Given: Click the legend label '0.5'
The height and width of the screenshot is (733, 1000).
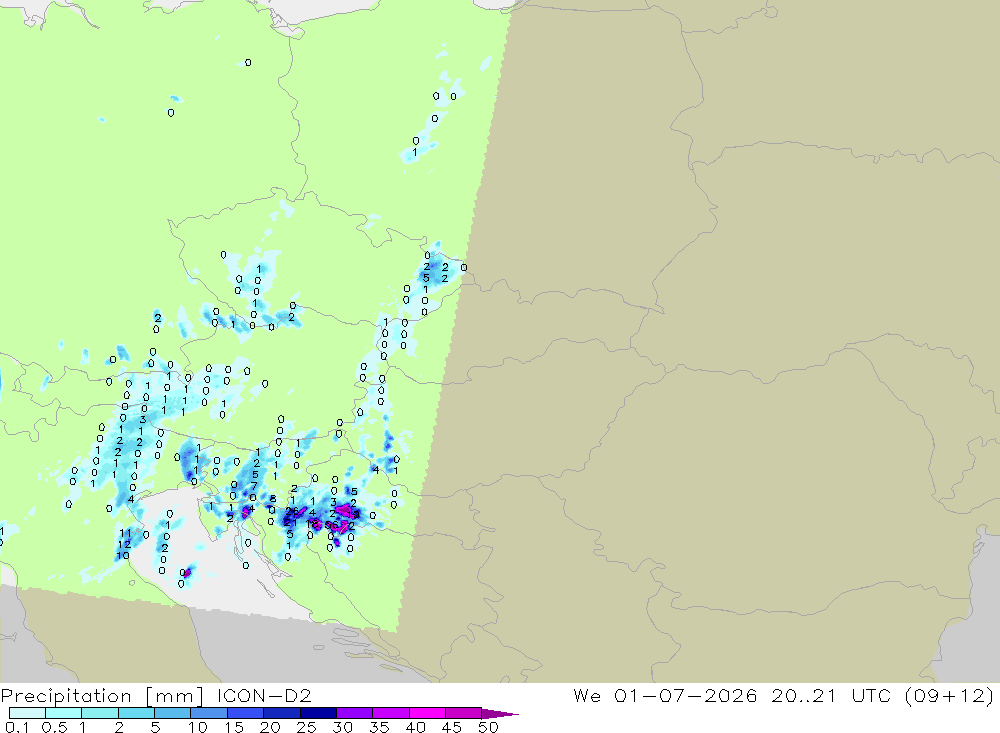Looking at the screenshot, I should pyautogui.click(x=54, y=727).
